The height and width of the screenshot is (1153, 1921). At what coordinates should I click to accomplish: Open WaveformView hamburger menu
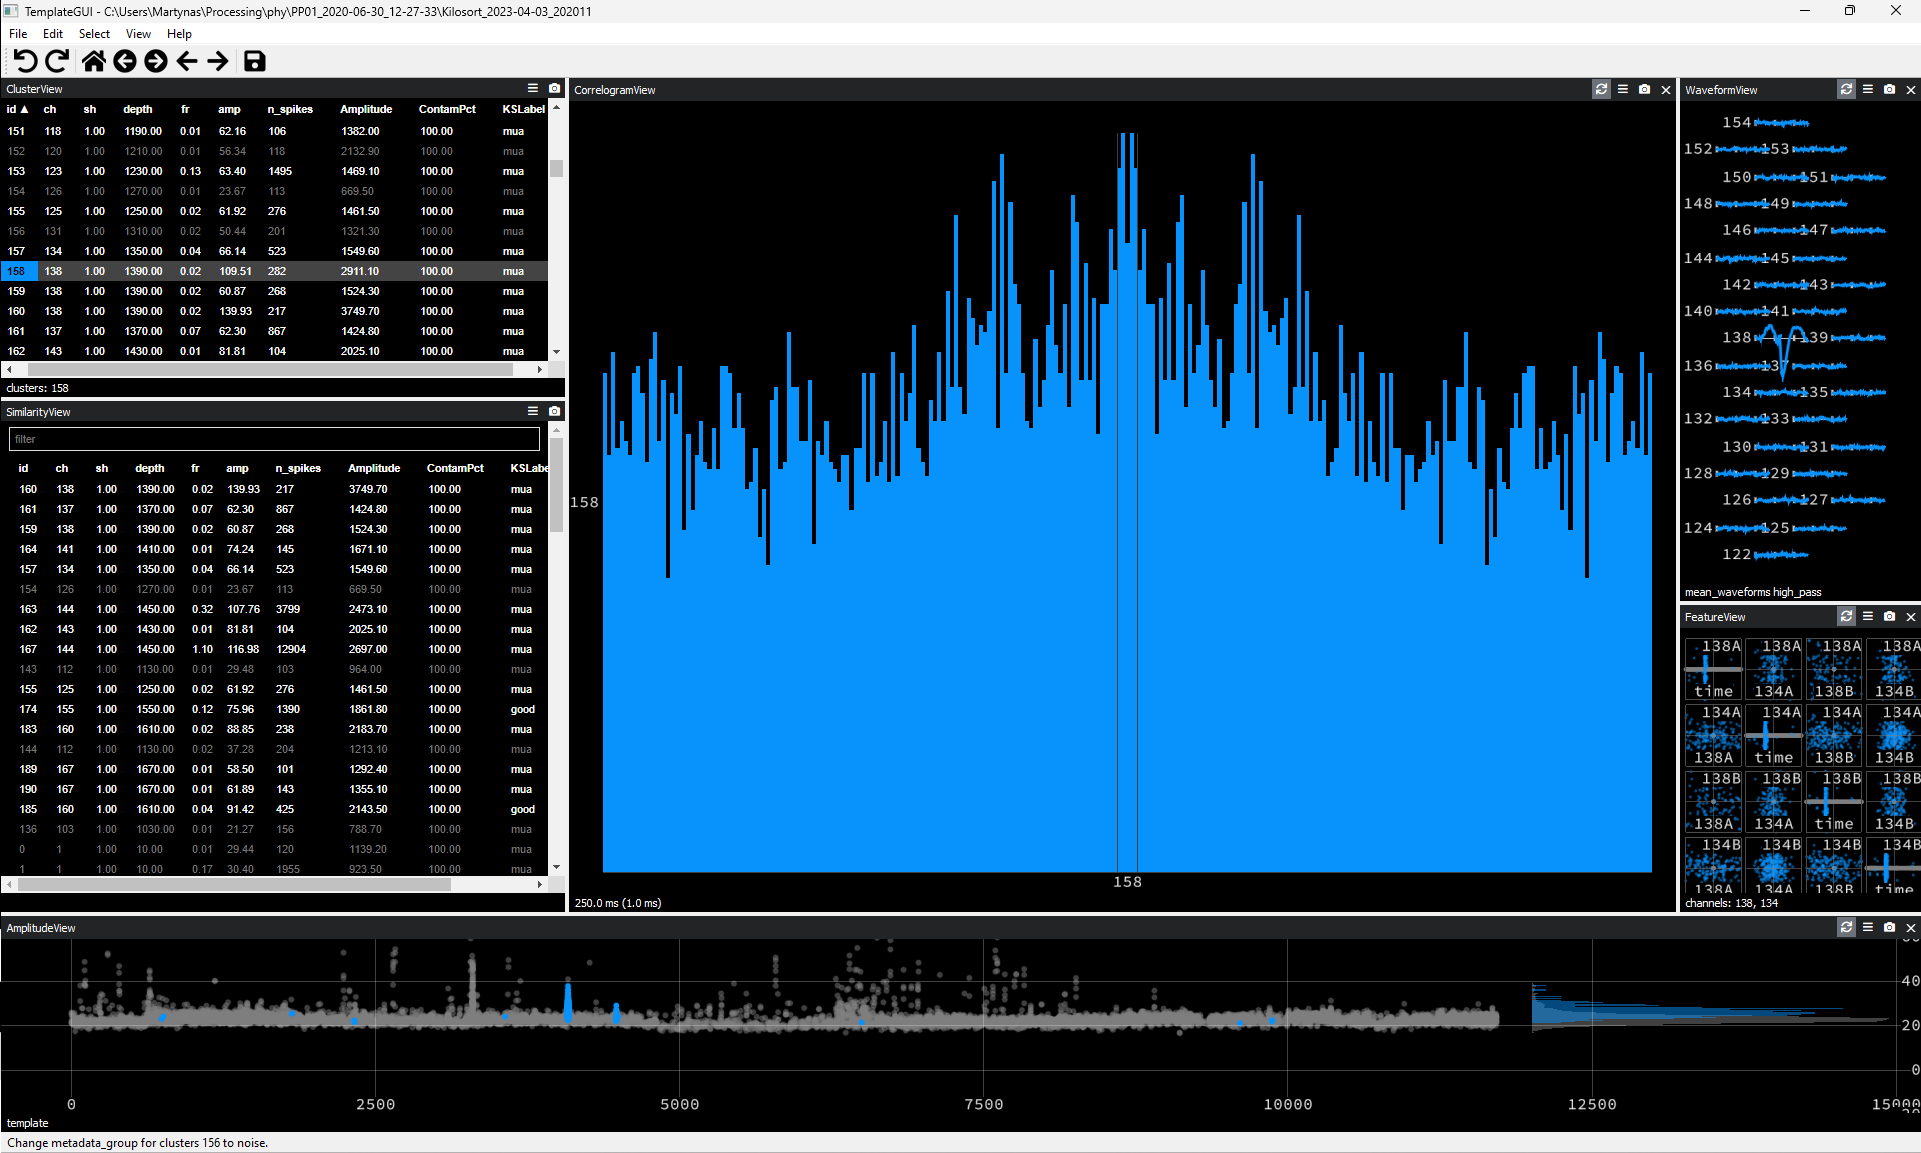coord(1868,89)
